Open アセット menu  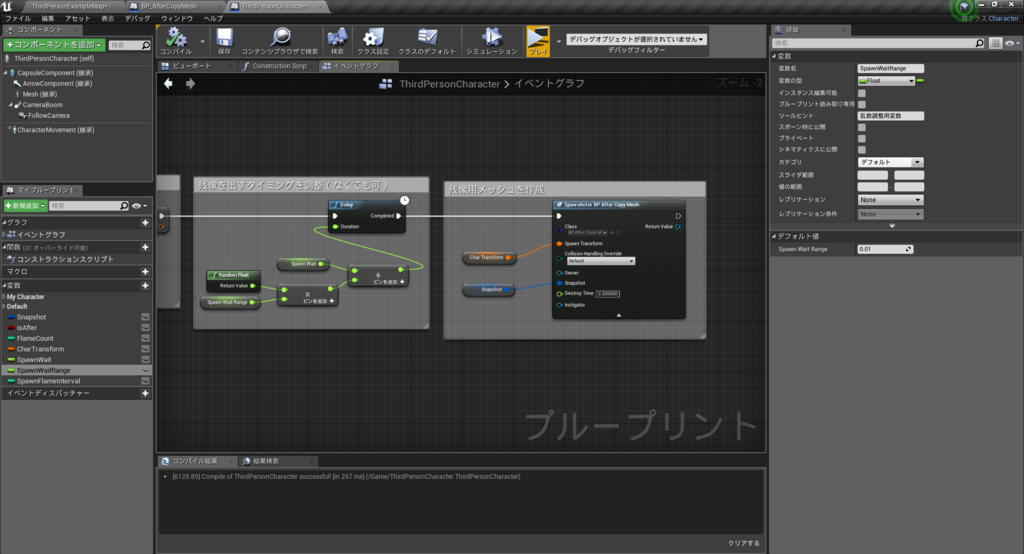point(77,18)
